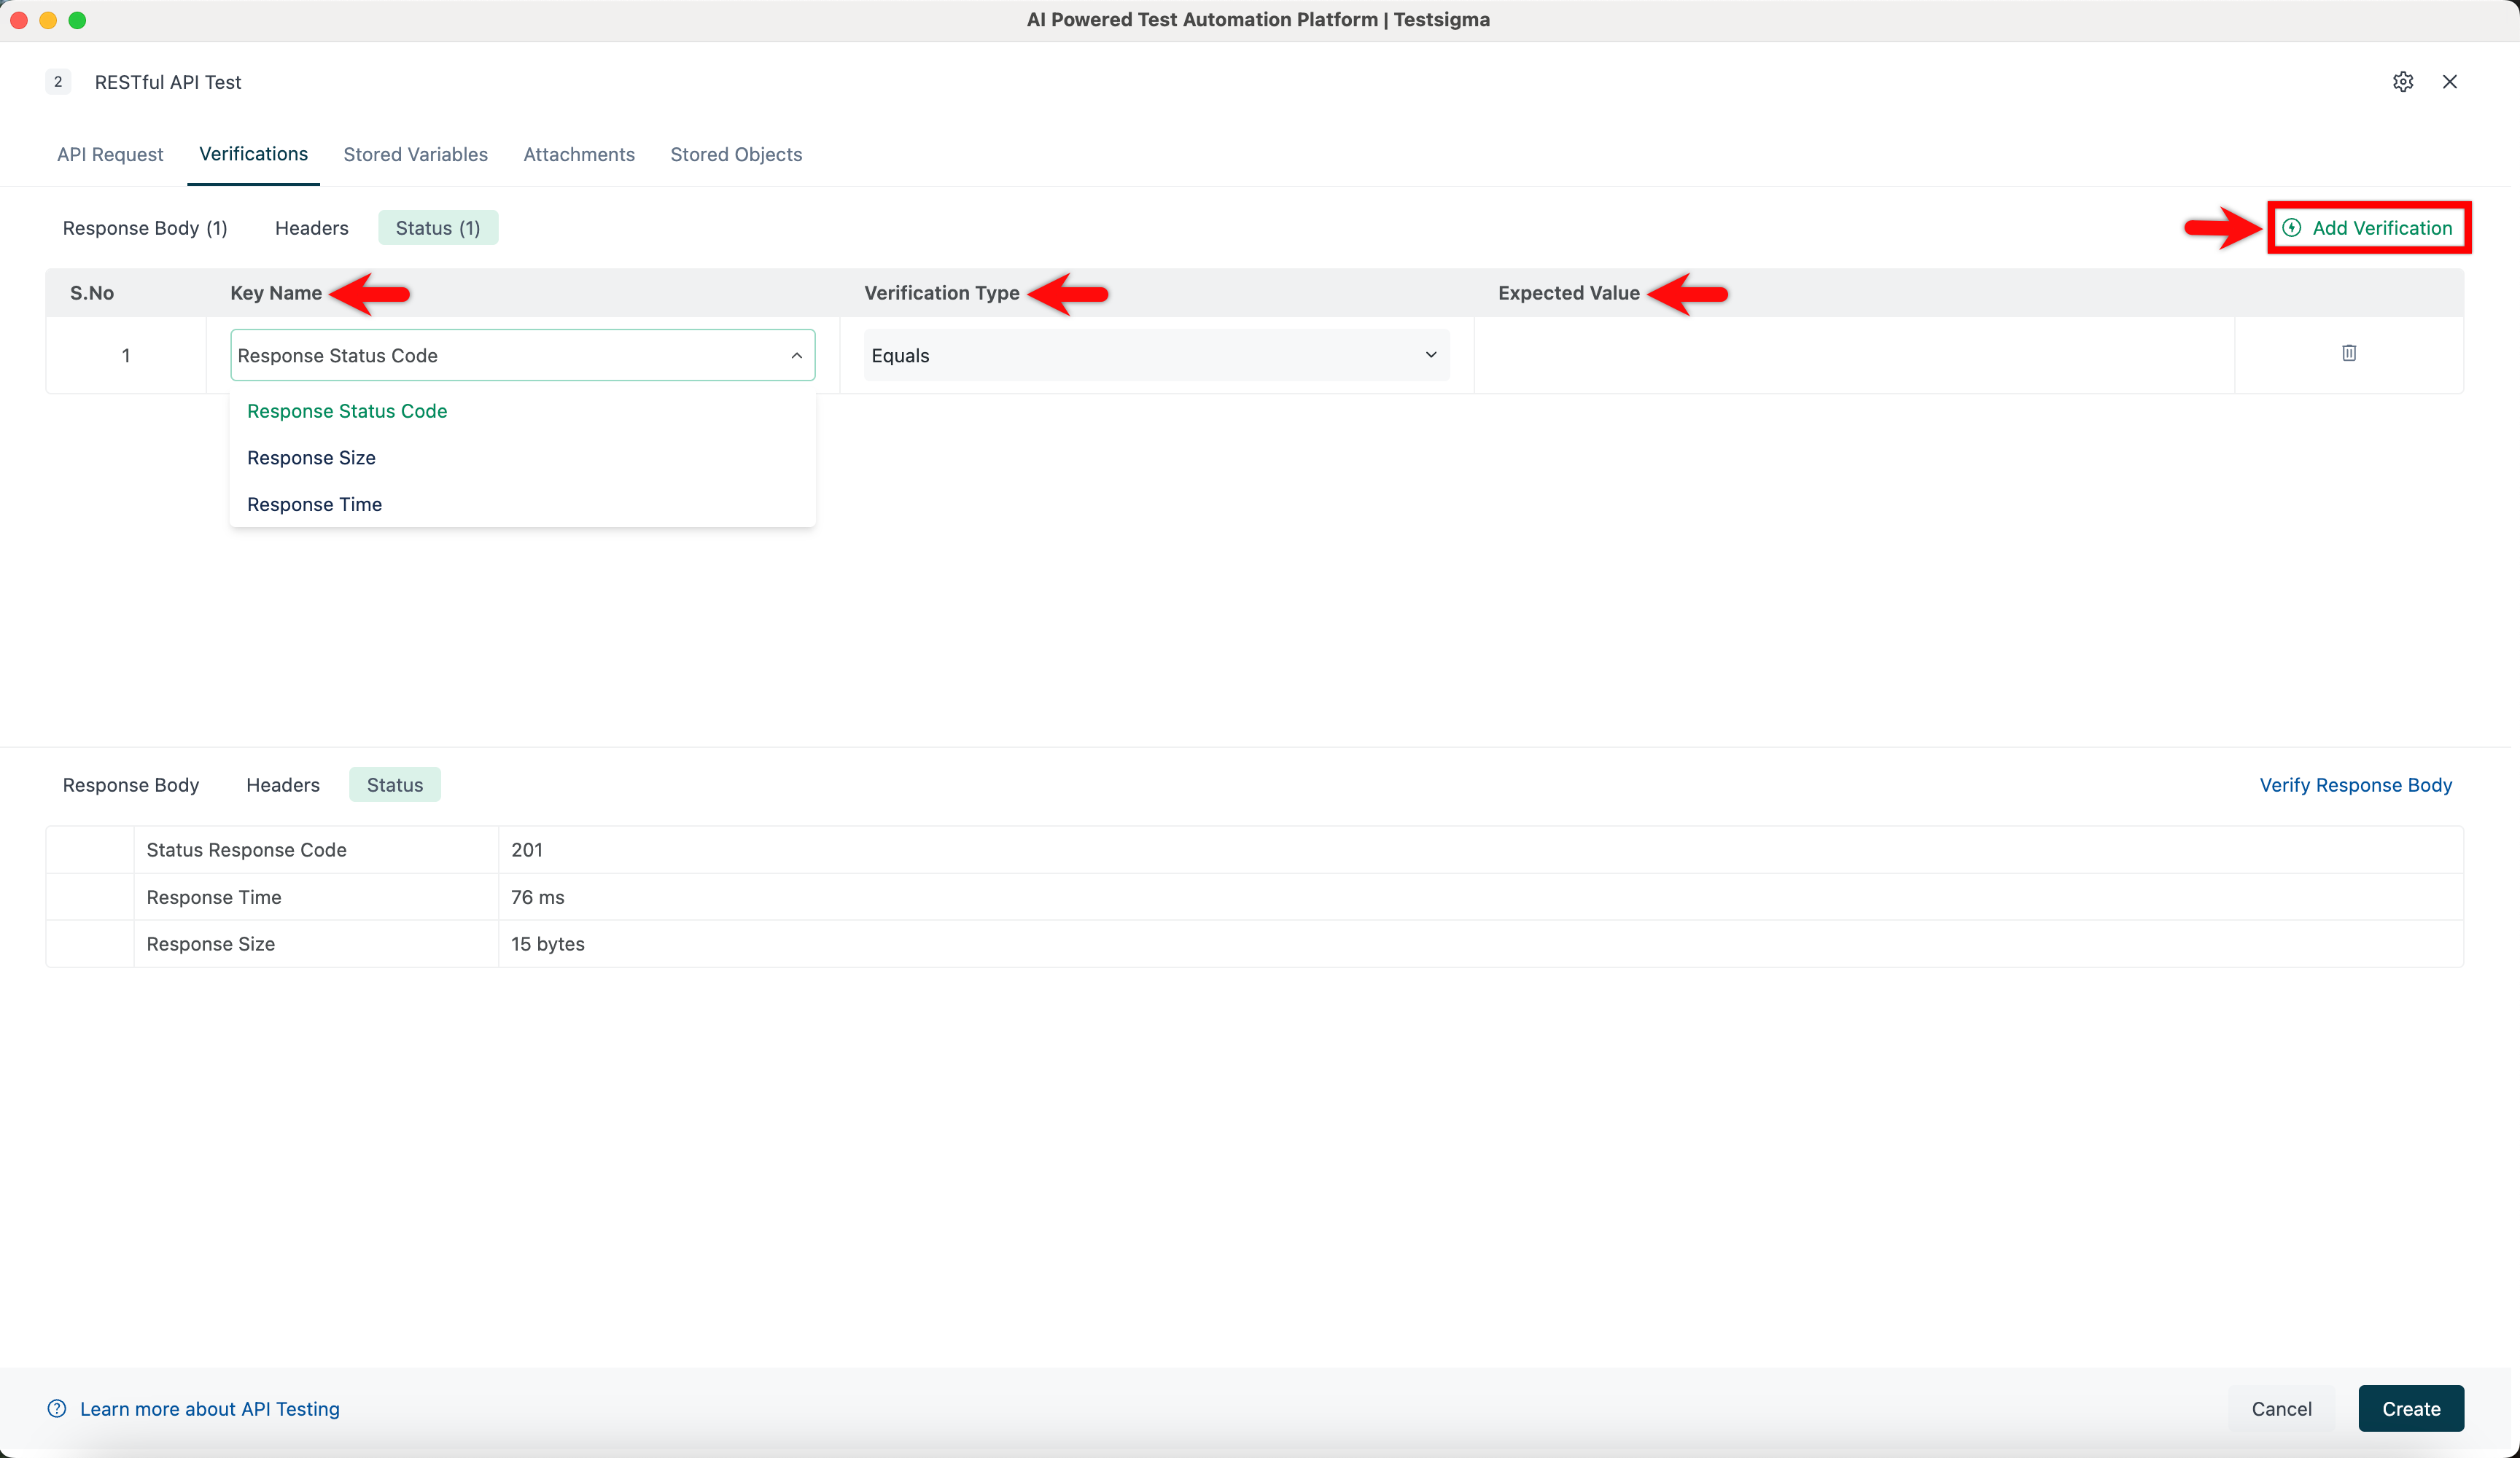Click the Create button

(x=2410, y=1408)
